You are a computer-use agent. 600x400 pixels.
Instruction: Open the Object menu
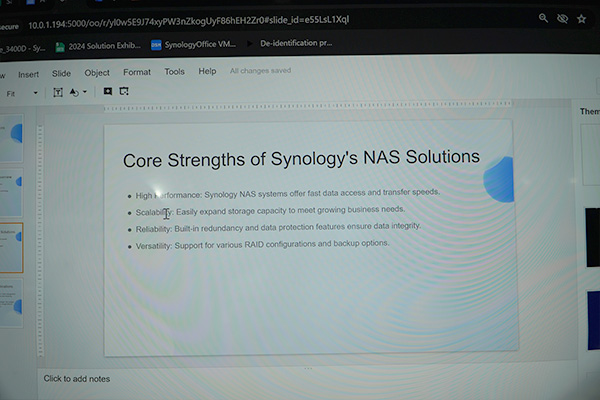click(x=97, y=73)
